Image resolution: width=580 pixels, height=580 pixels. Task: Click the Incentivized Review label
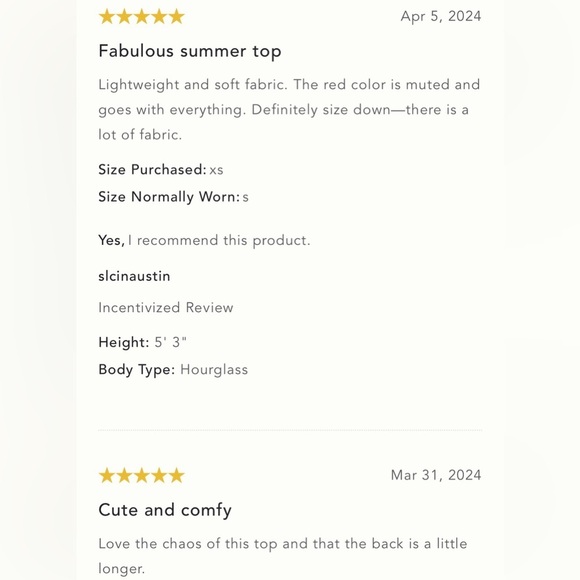166,308
